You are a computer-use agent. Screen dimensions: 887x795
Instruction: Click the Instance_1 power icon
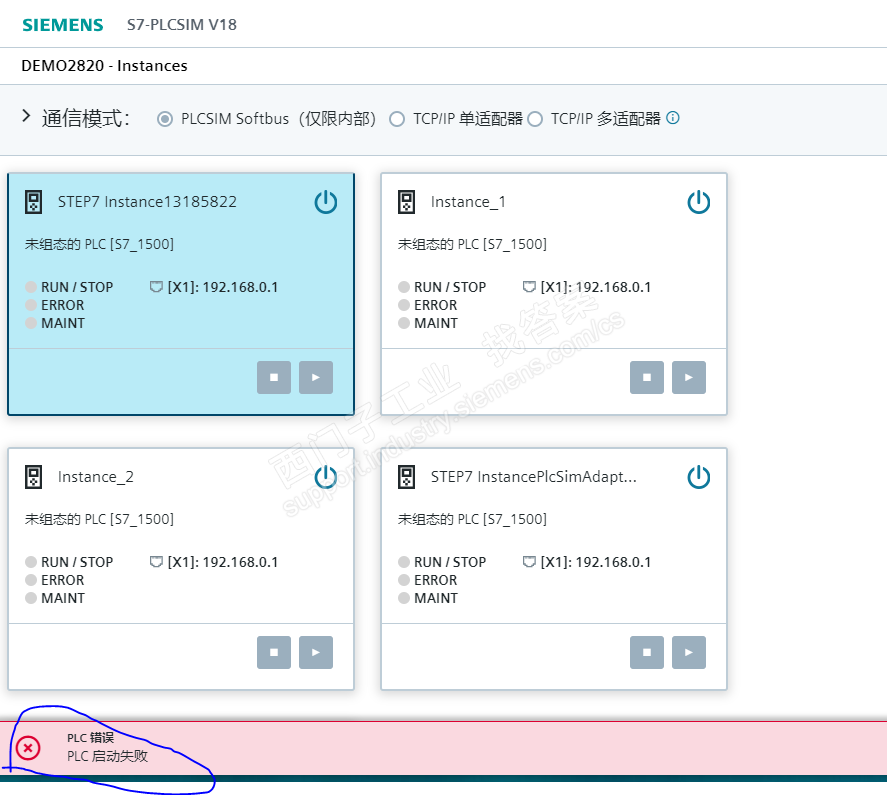pyautogui.click(x=699, y=202)
